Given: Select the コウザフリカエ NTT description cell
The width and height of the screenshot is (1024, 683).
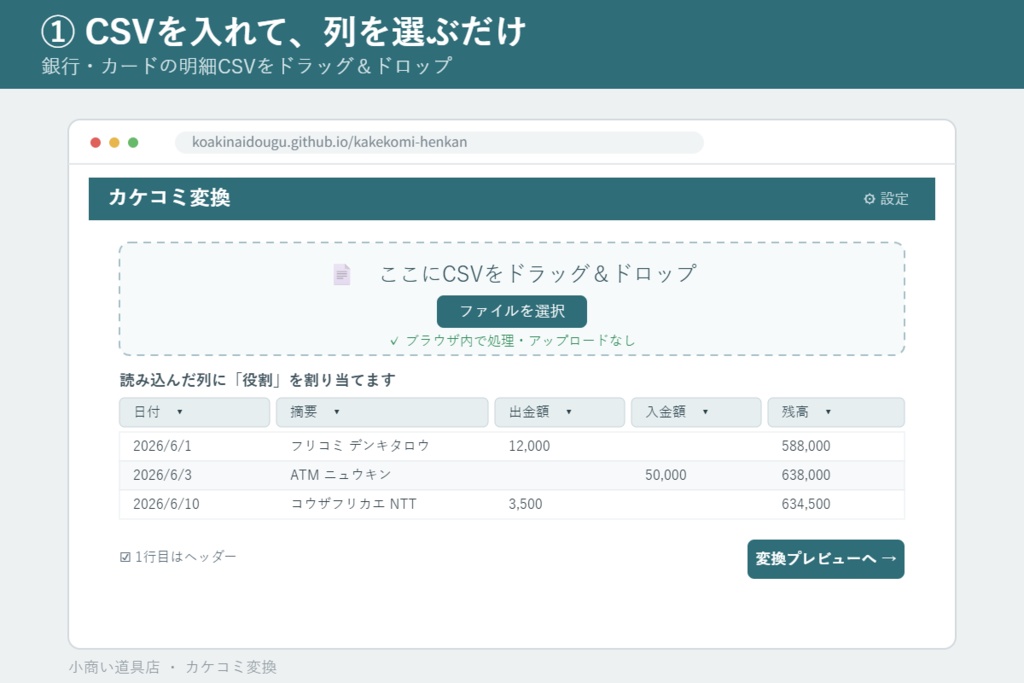Looking at the screenshot, I should pyautogui.click(x=353, y=504).
